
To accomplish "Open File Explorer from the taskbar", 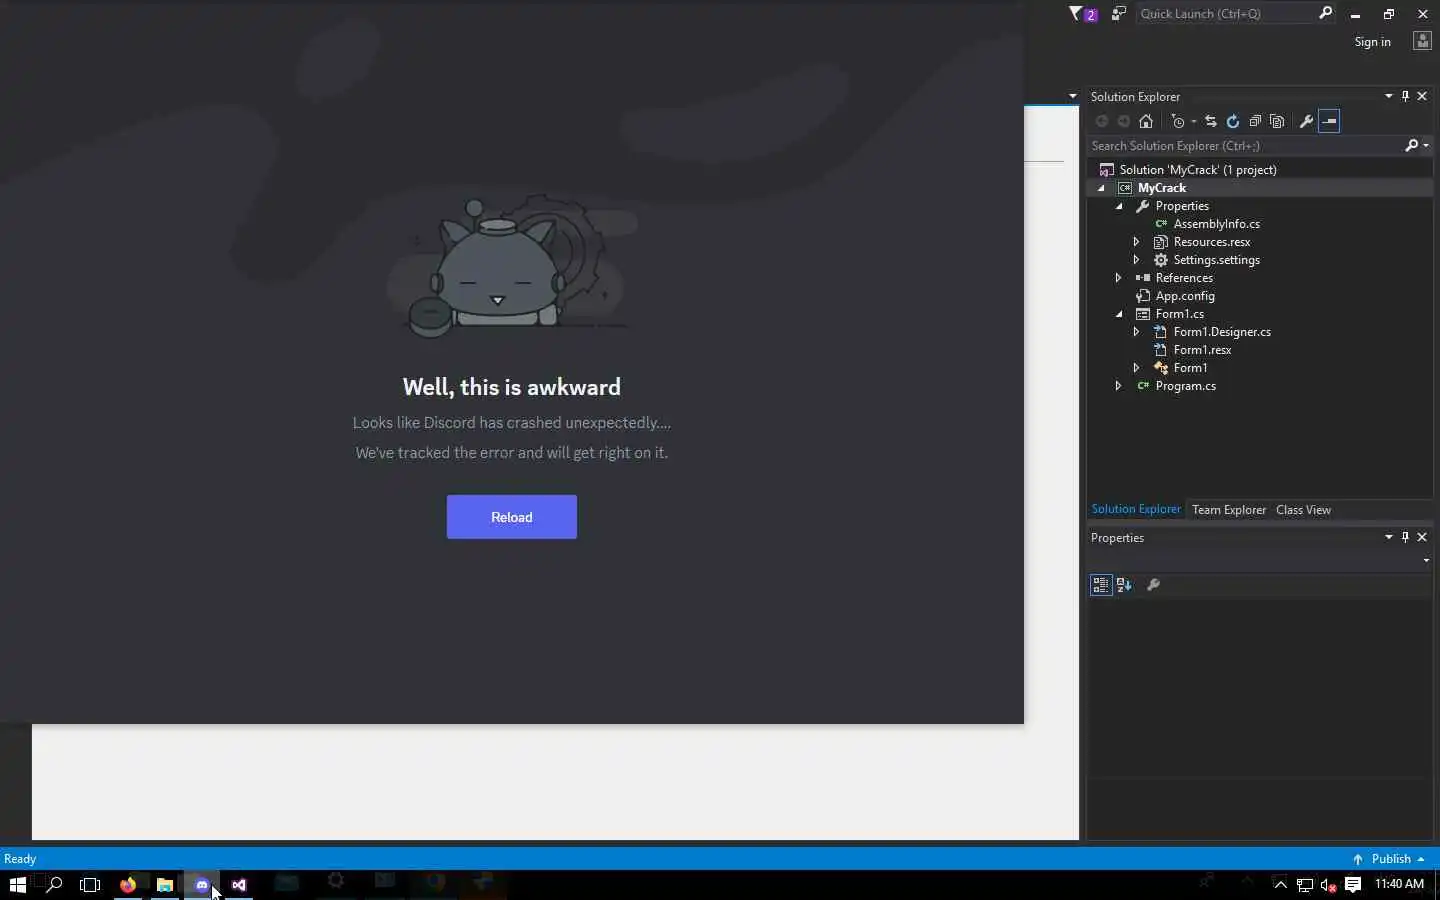I will click(165, 885).
